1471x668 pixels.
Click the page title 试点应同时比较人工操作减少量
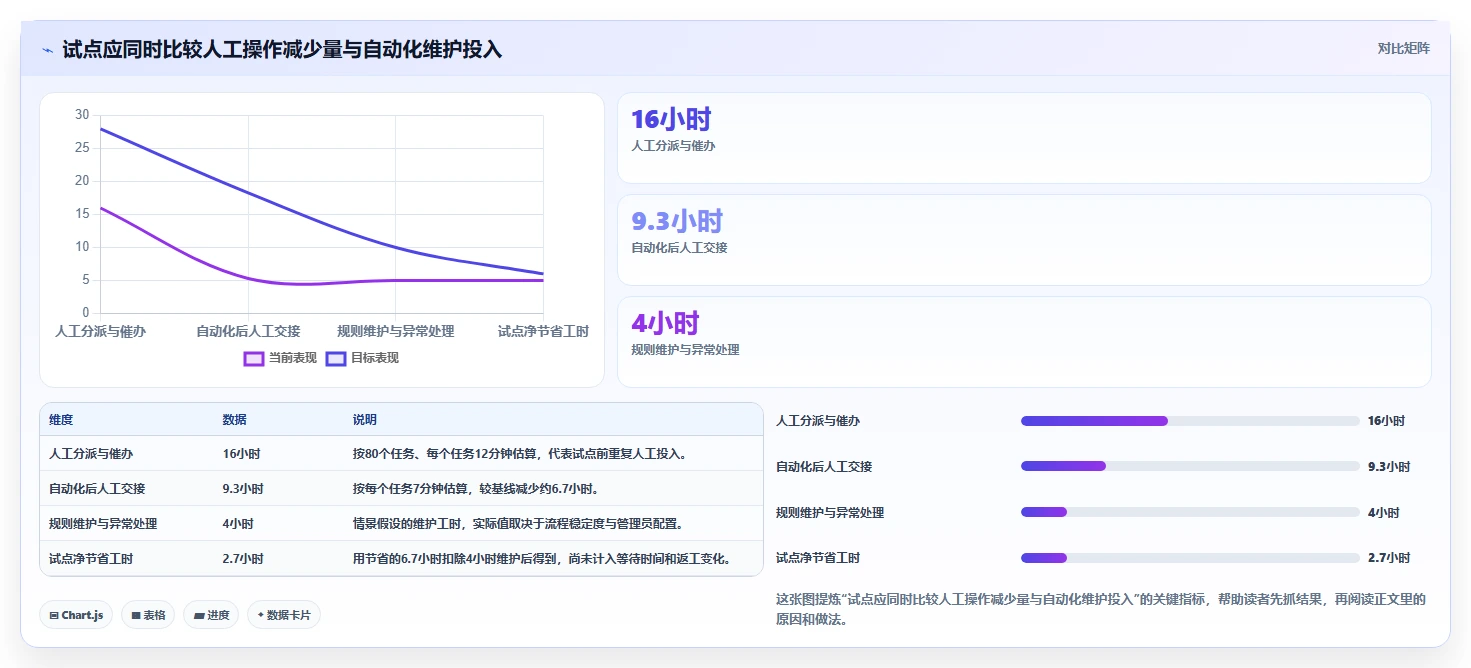pos(282,49)
